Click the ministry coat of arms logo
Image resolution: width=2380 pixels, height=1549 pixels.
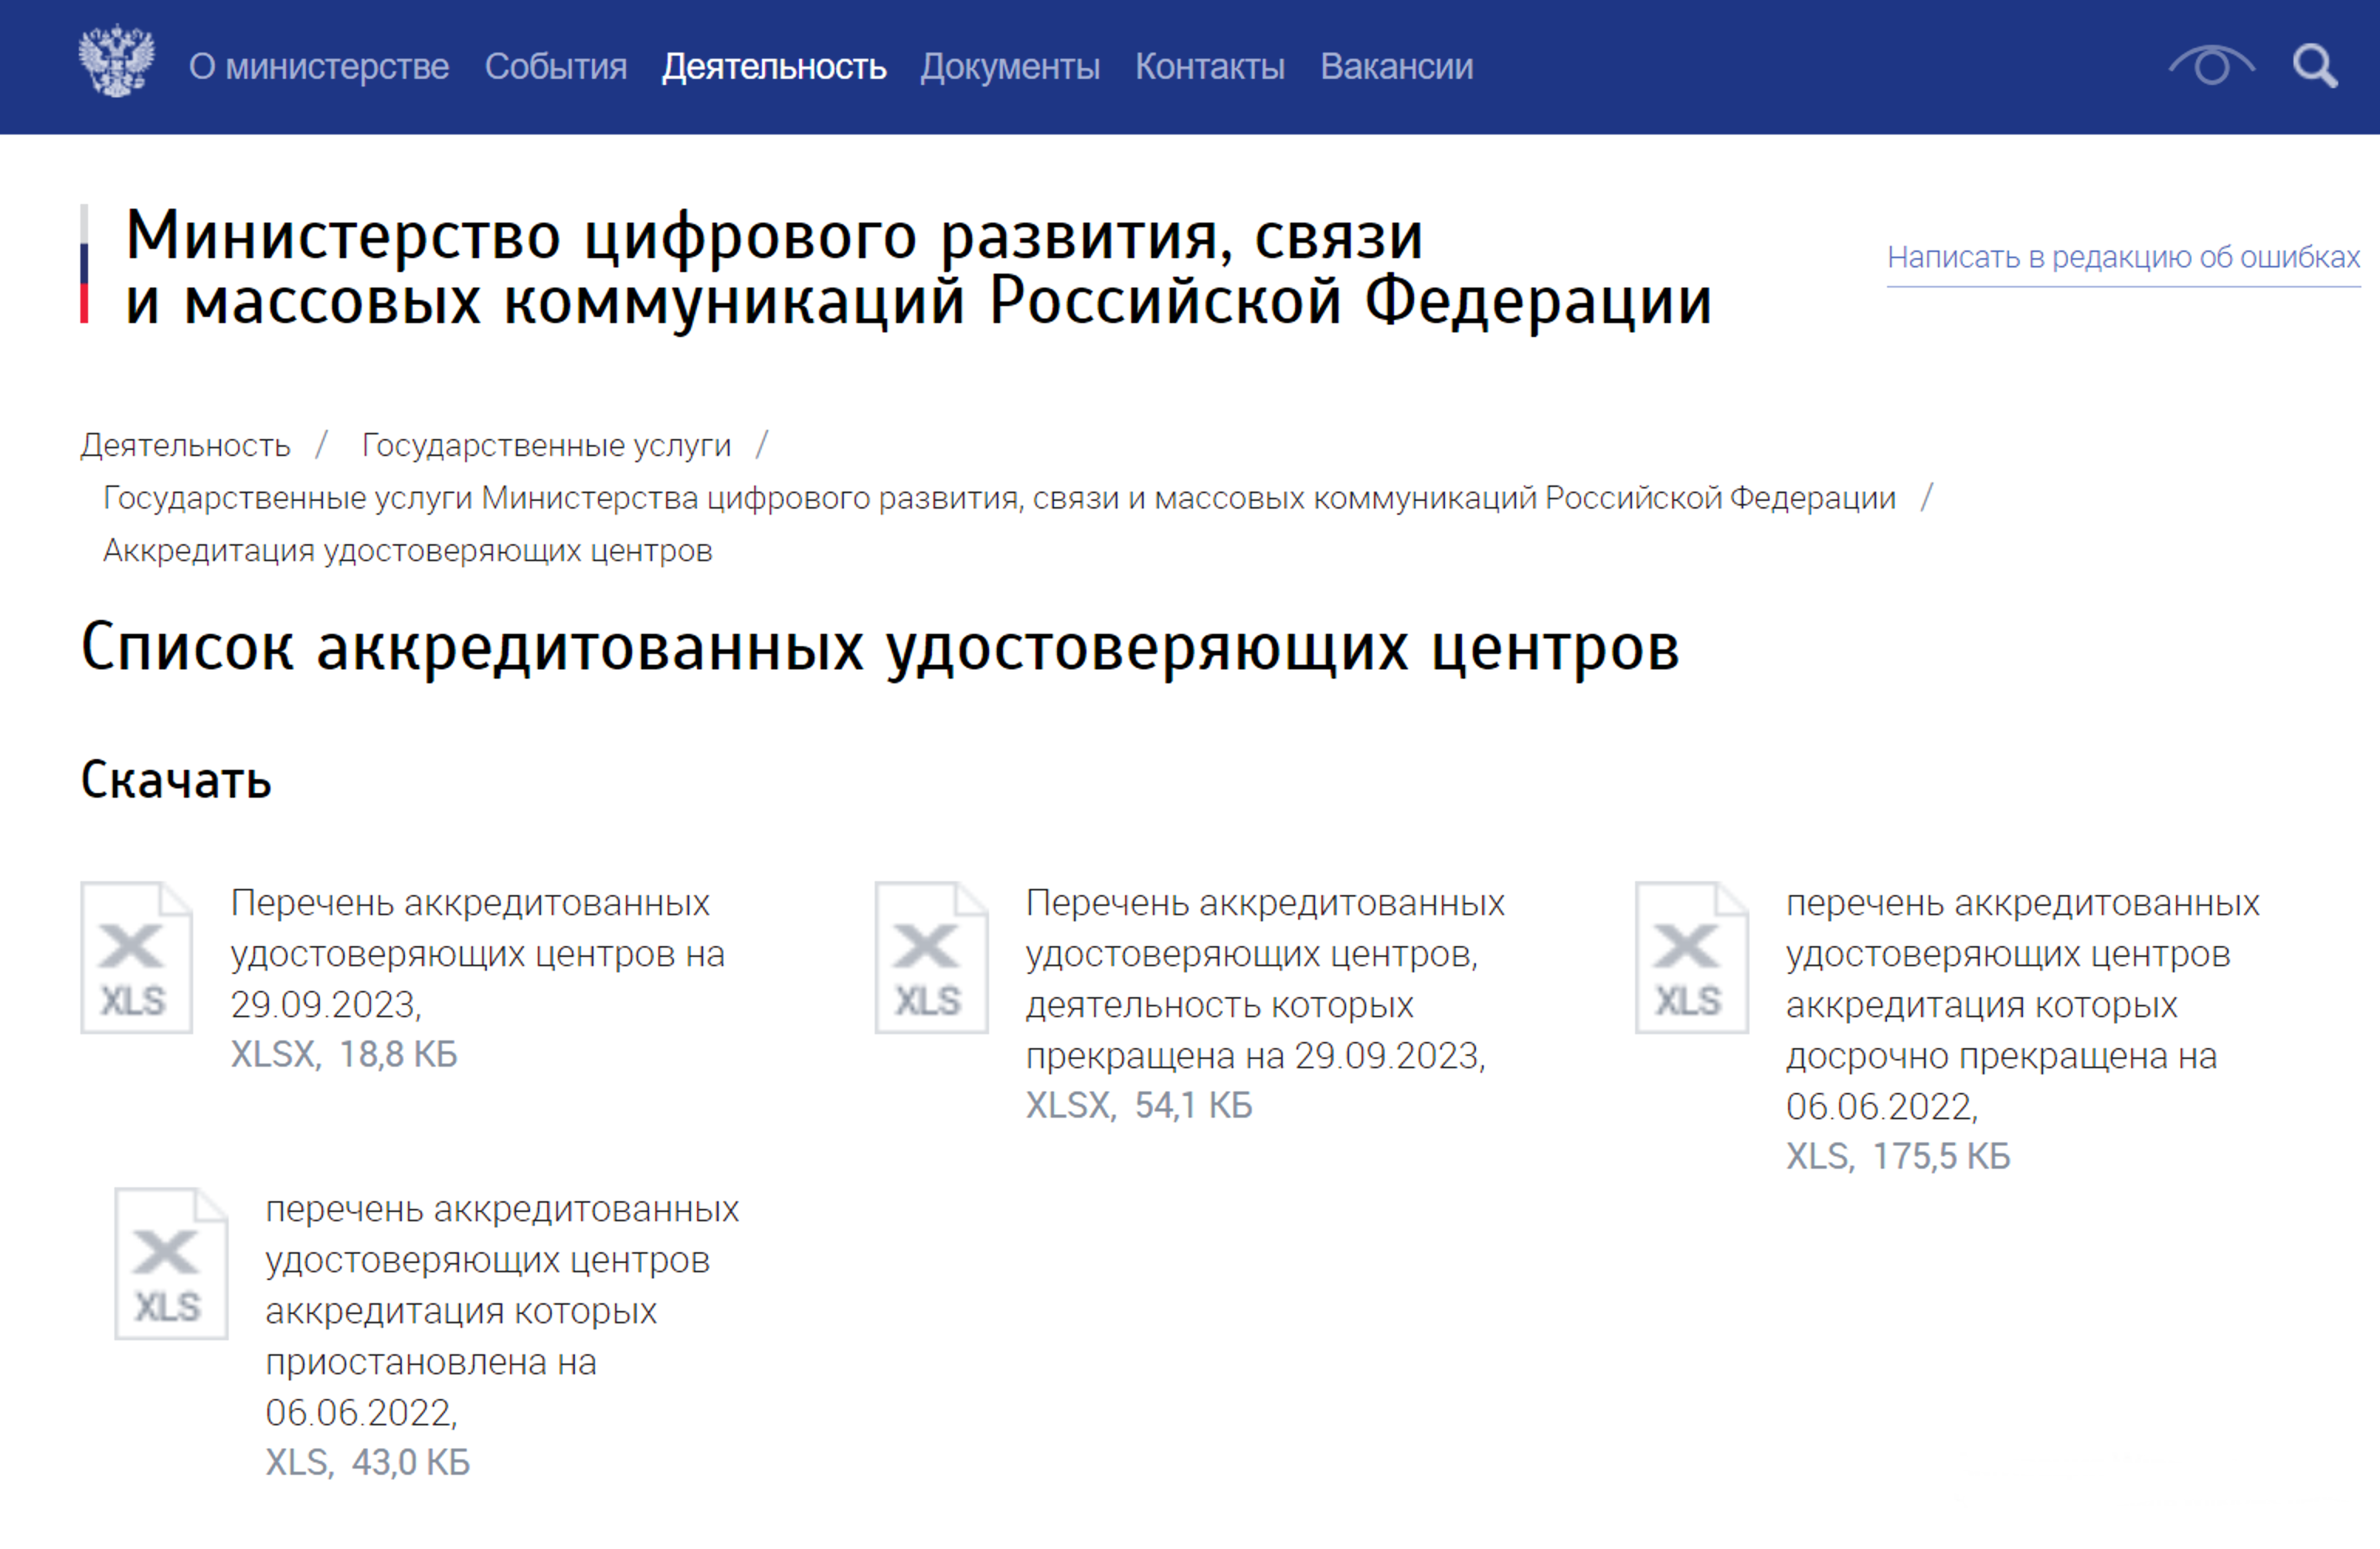point(117,62)
